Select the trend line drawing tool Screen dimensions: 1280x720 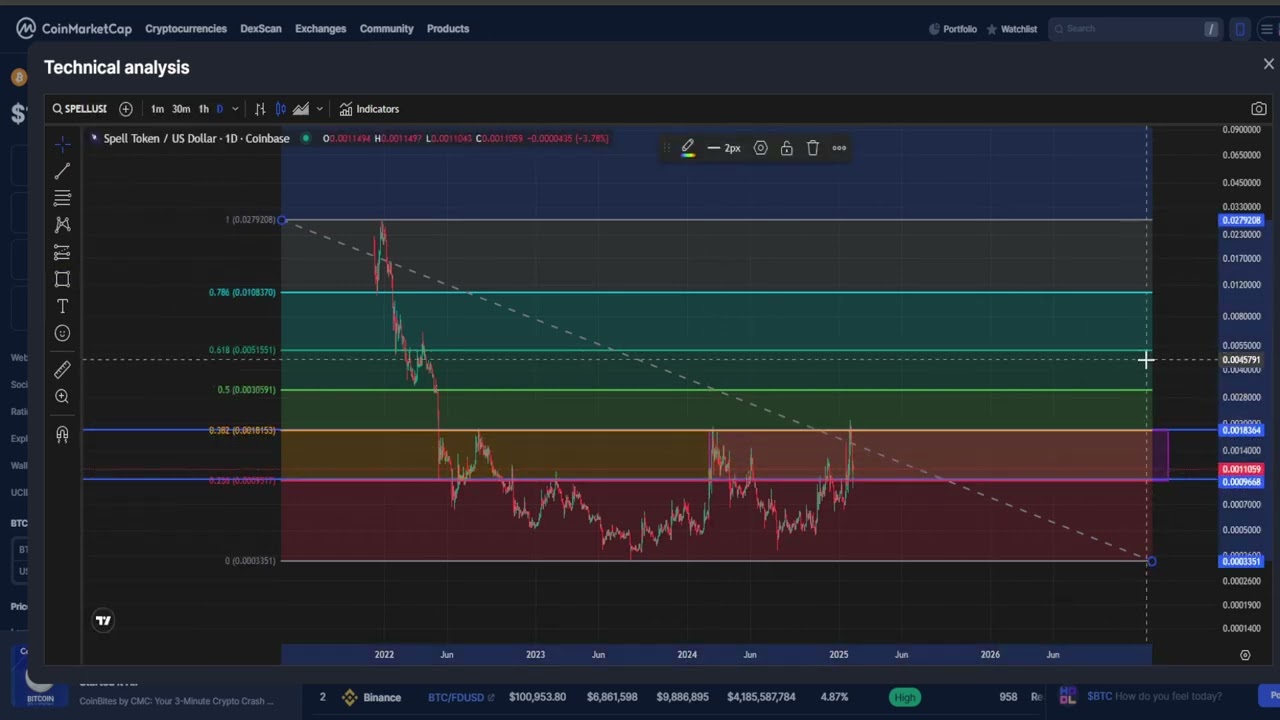(62, 171)
